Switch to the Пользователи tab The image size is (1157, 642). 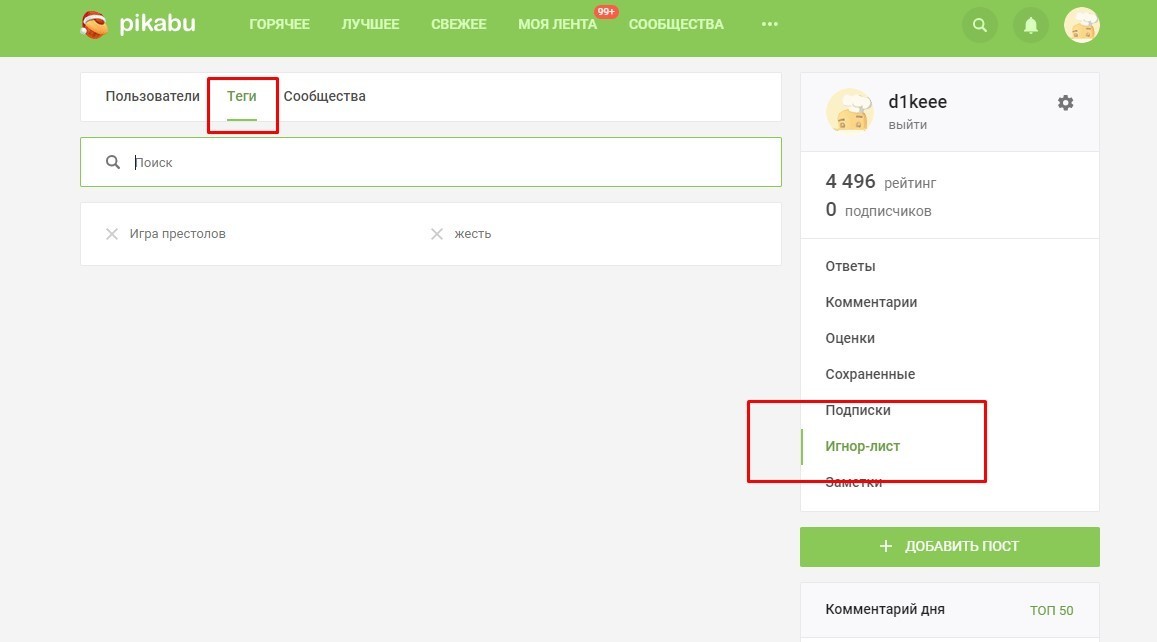coord(152,97)
